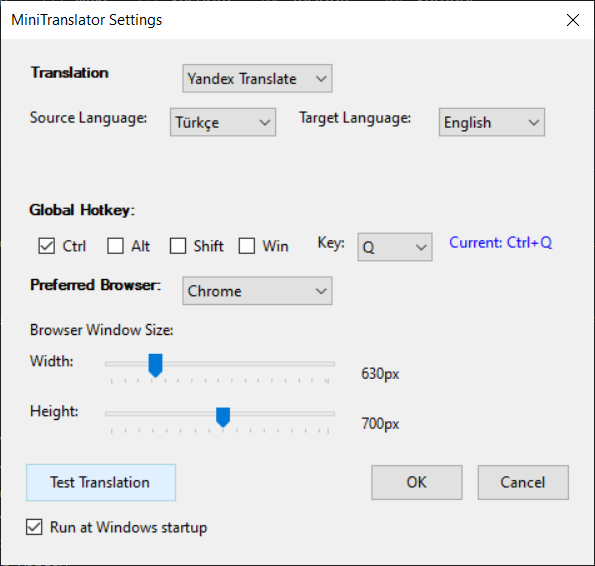Open the Yandex Translate service dropdown
The width and height of the screenshot is (595, 566).
click(x=257, y=79)
